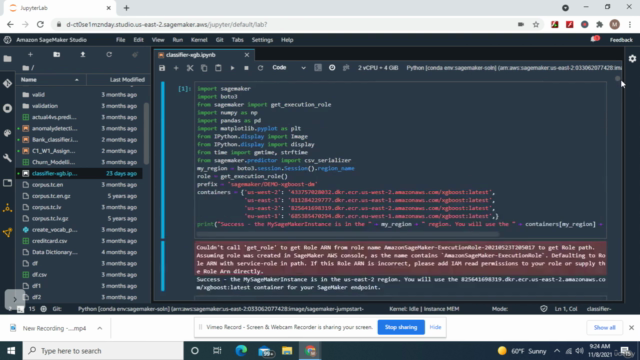Image resolution: width=640 pixels, height=360 pixels.
Task: Click the render side-by-side toolbar icon
Action: (x=318, y=68)
